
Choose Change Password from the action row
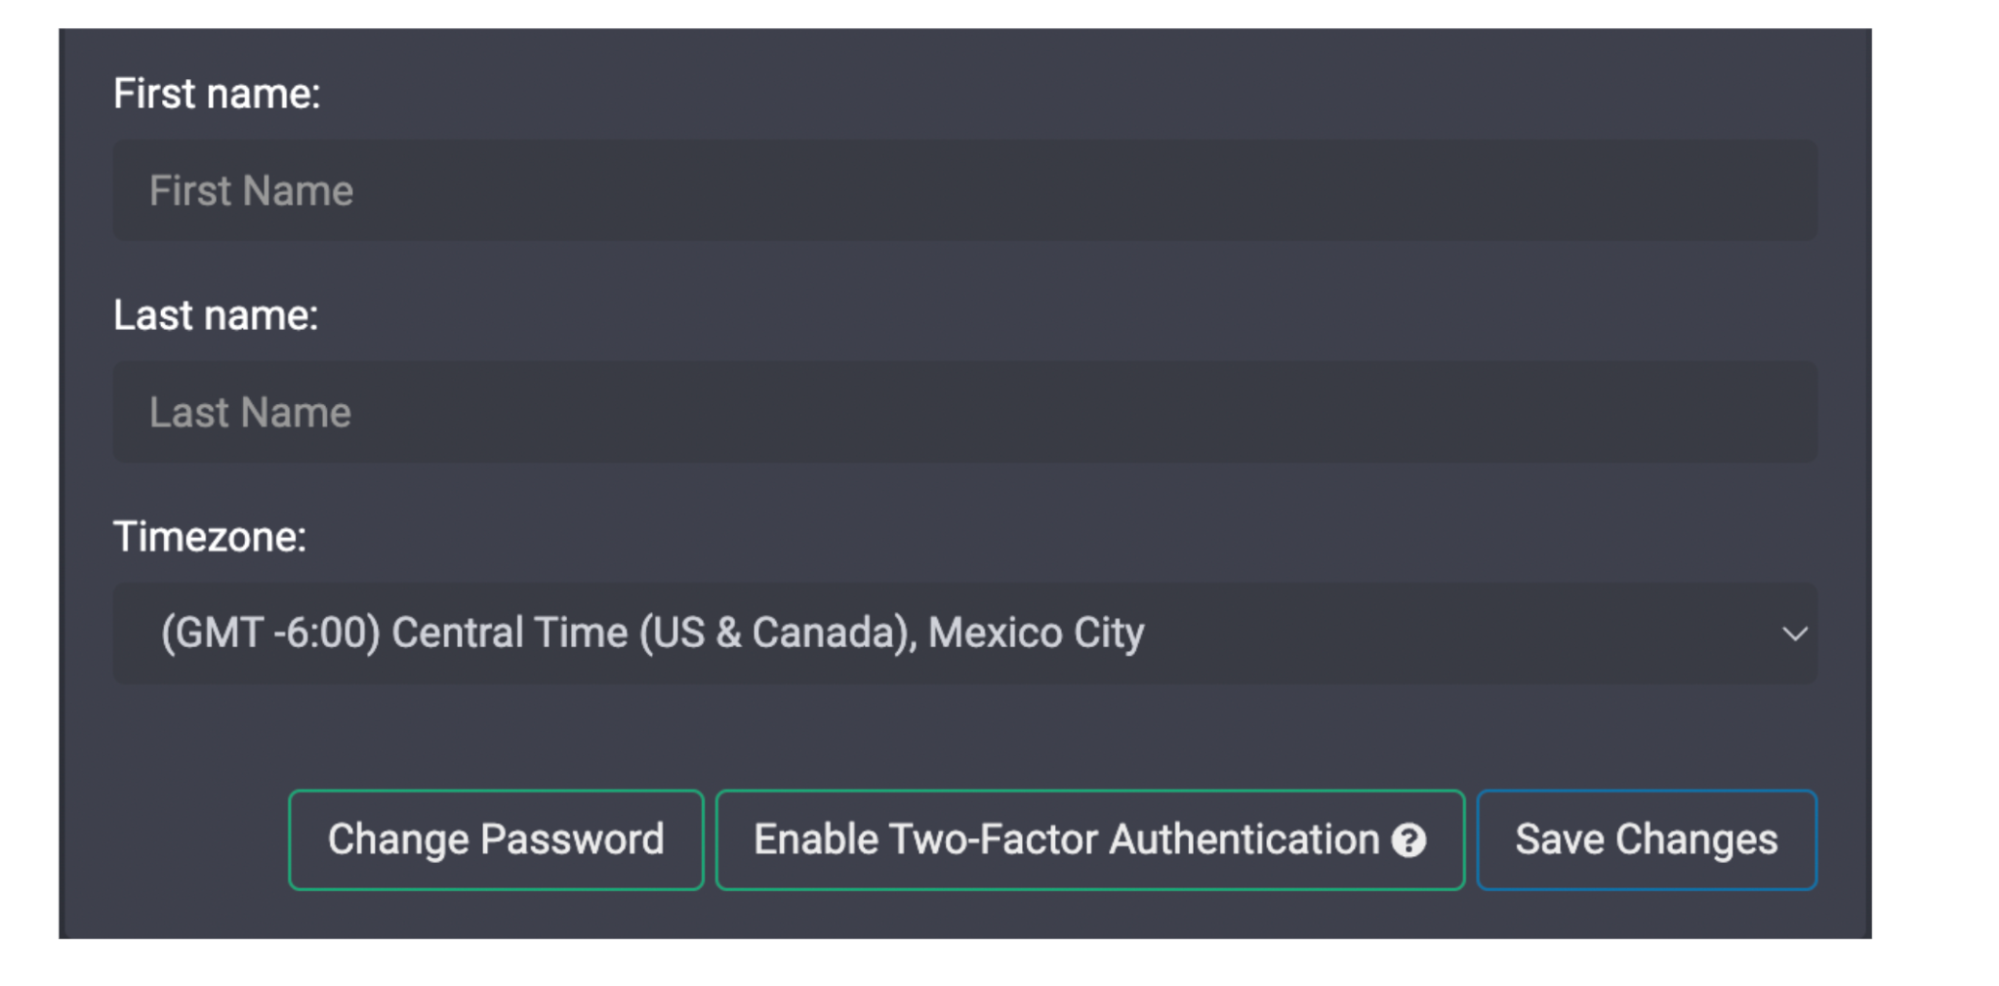[x=495, y=840]
